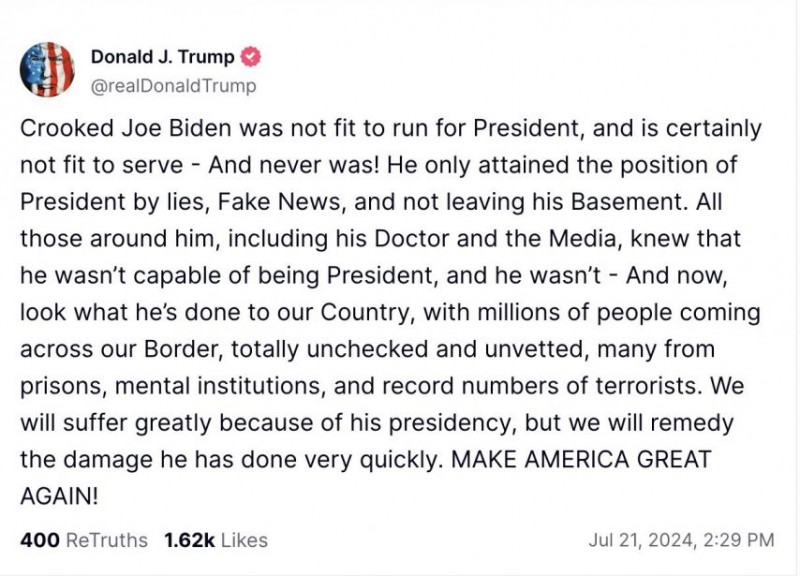View the 1.62k Likes count

point(190,540)
